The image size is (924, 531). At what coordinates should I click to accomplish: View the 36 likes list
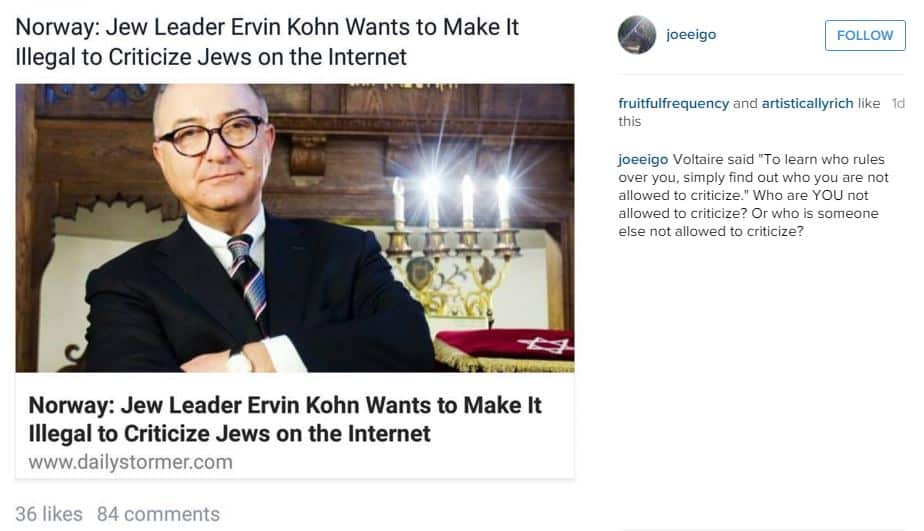point(49,514)
